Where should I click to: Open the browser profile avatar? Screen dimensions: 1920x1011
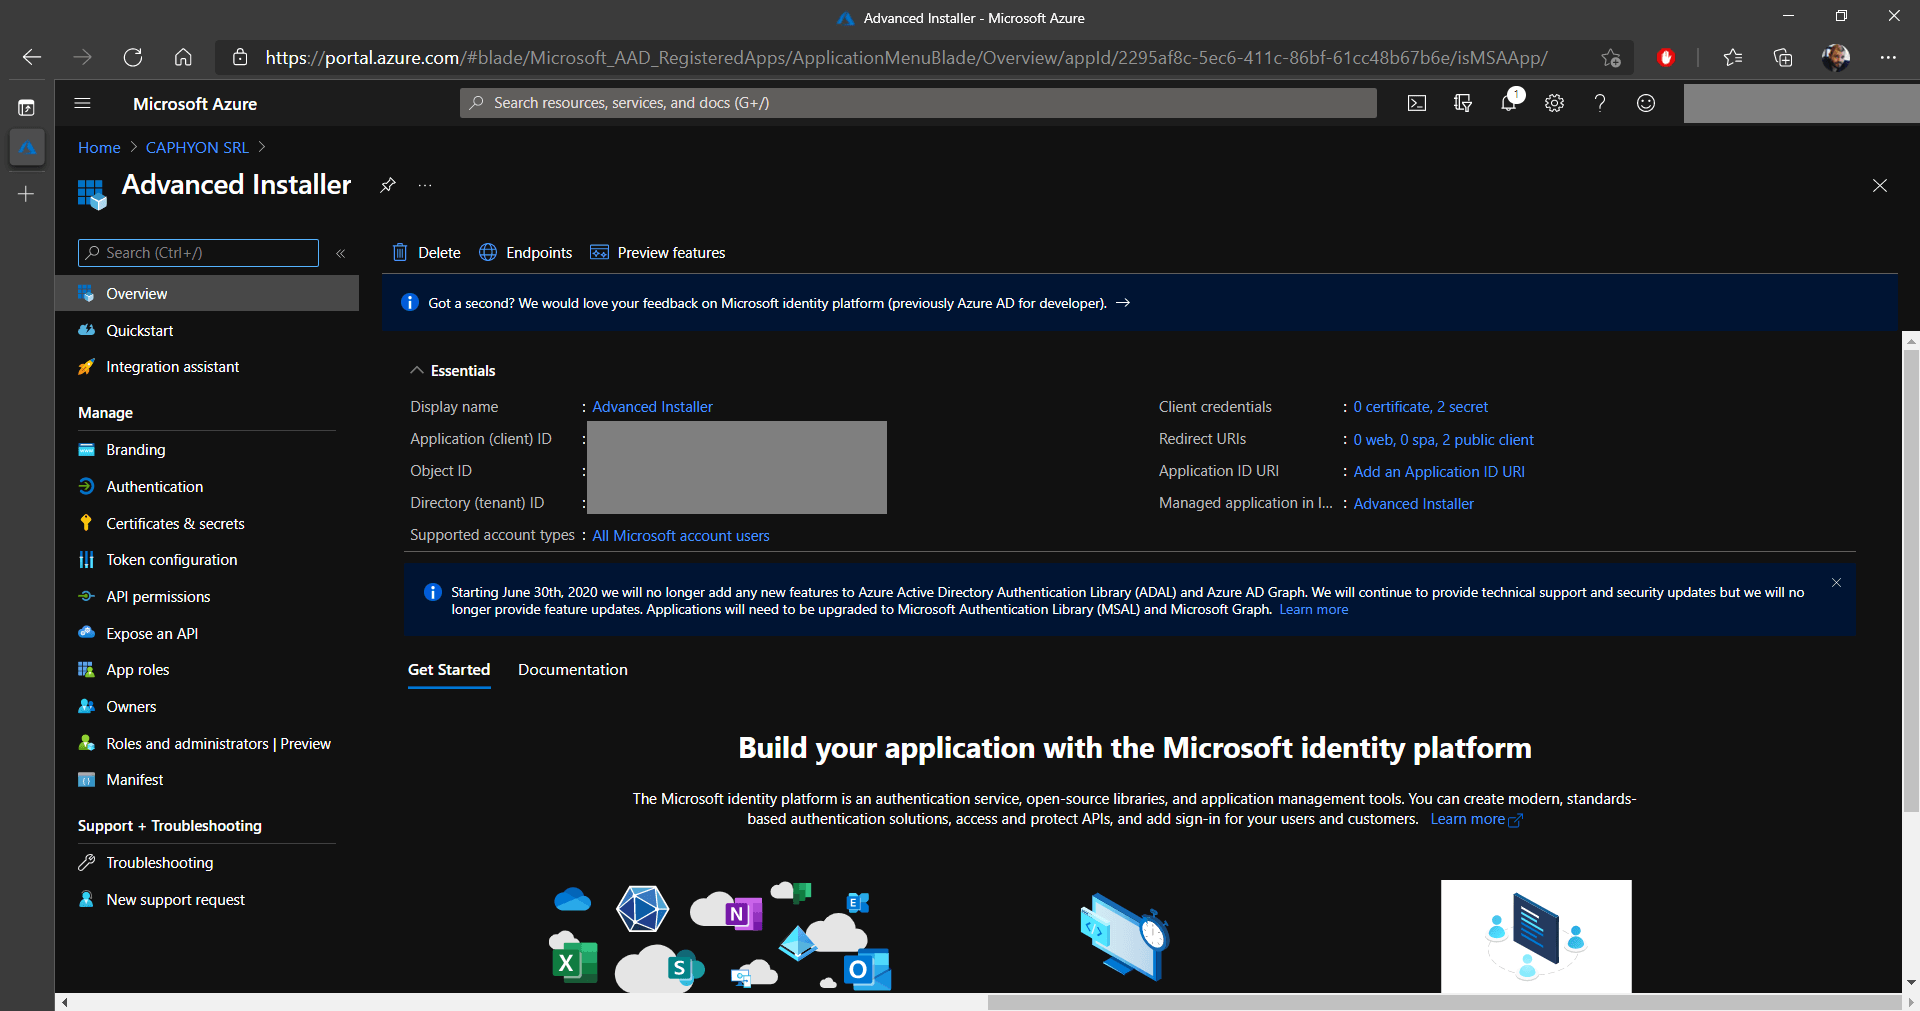point(1835,57)
